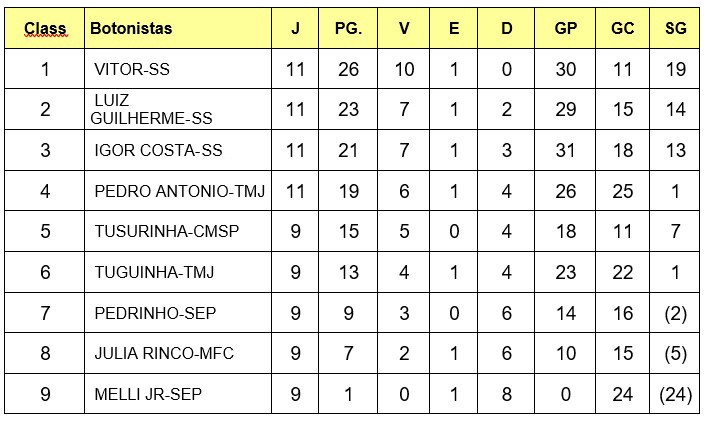The image size is (709, 422).
Task: Select the "SG" header cell
Action: 676,29
